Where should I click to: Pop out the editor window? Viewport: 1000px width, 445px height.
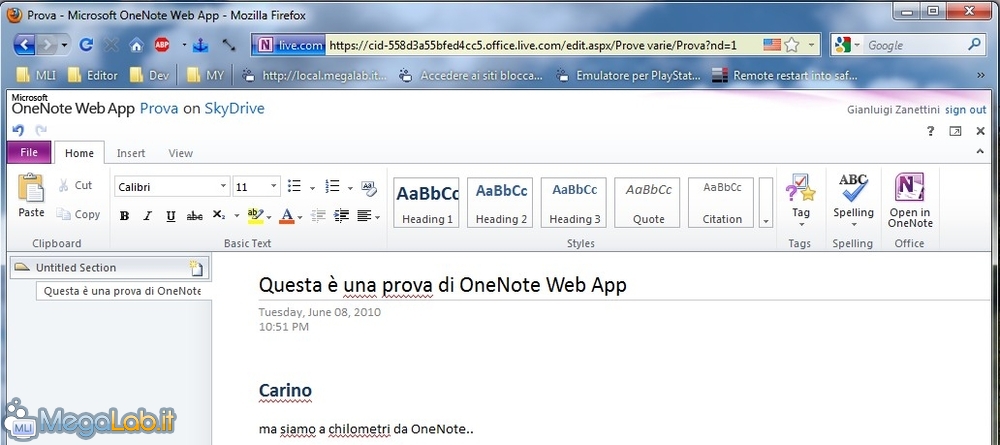pyautogui.click(x=955, y=131)
